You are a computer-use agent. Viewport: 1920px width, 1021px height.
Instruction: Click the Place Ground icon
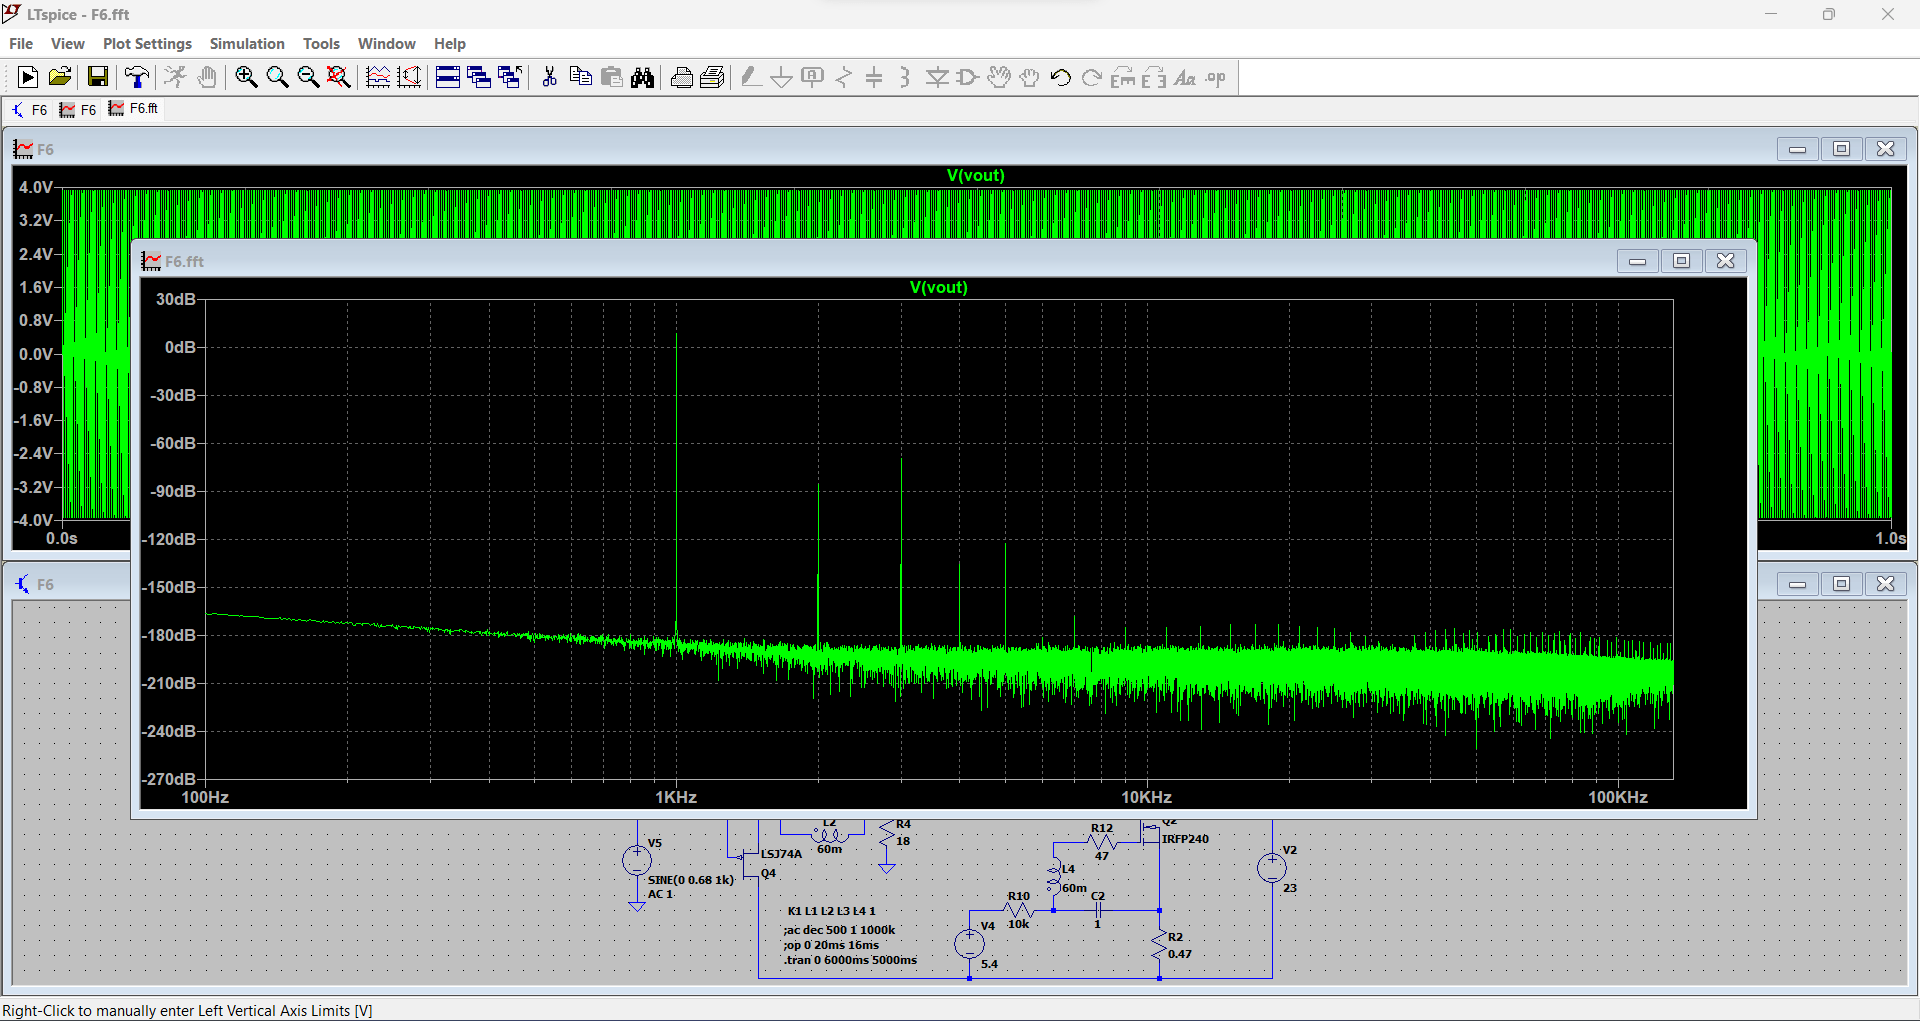782,77
